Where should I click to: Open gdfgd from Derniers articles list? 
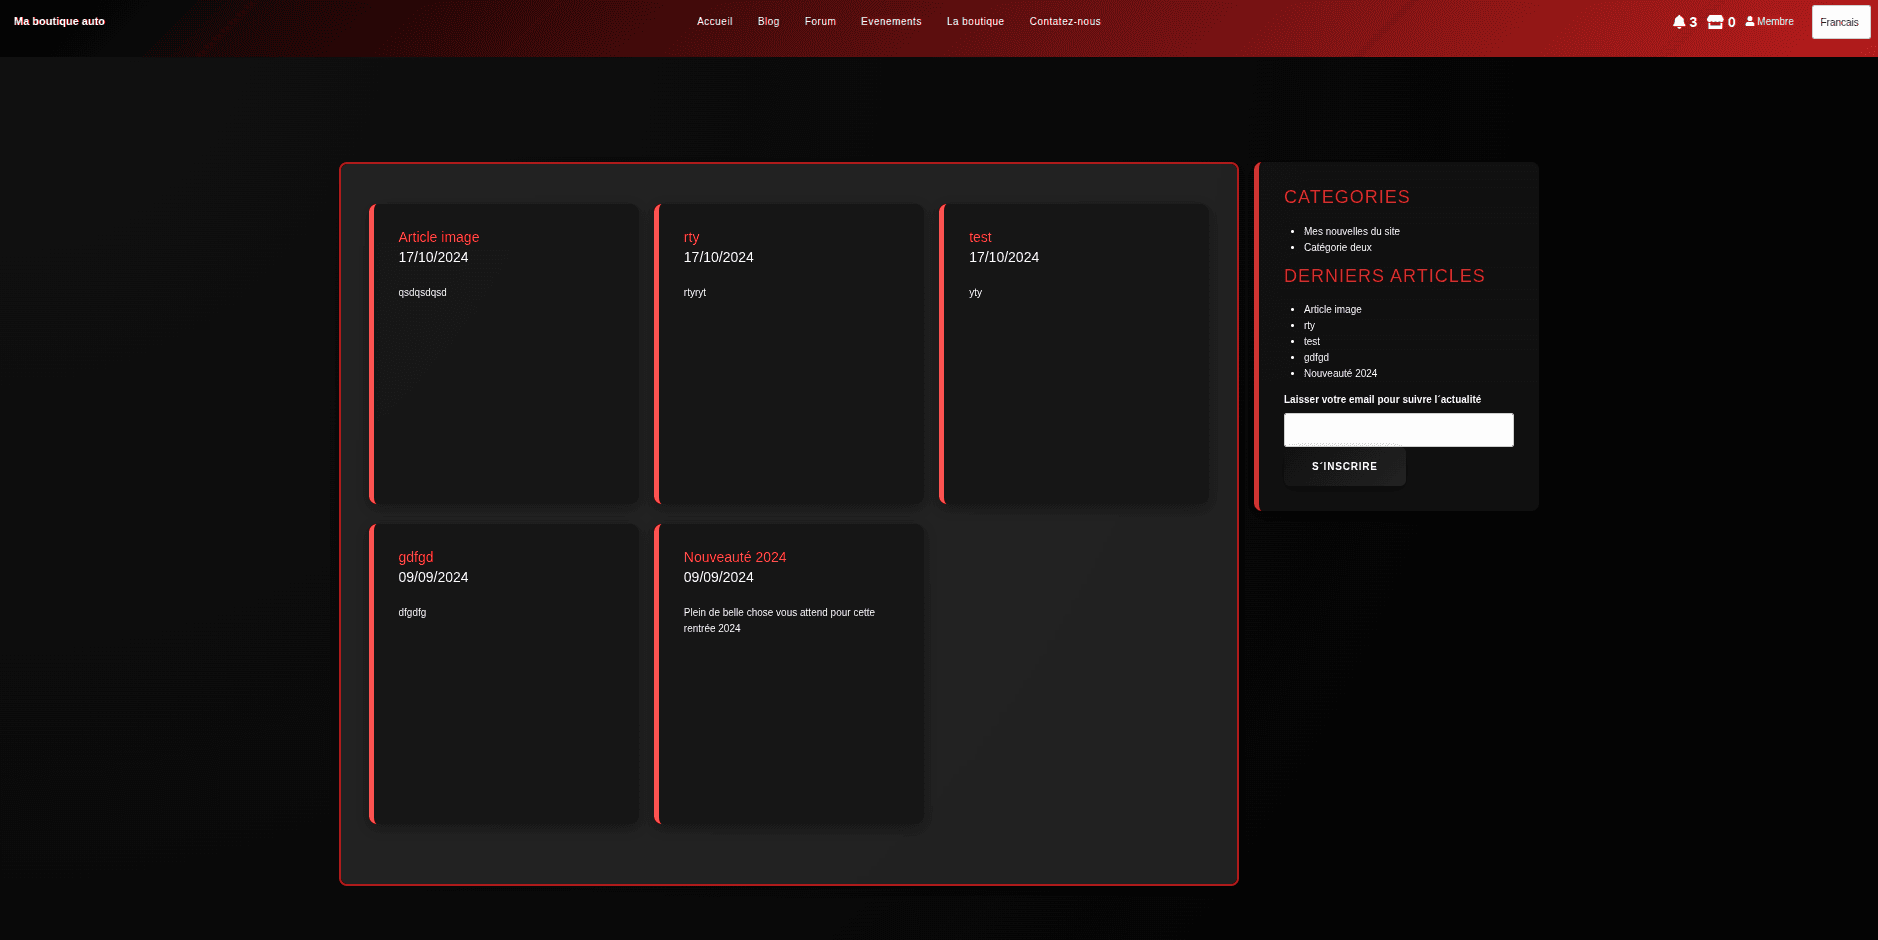click(1316, 357)
